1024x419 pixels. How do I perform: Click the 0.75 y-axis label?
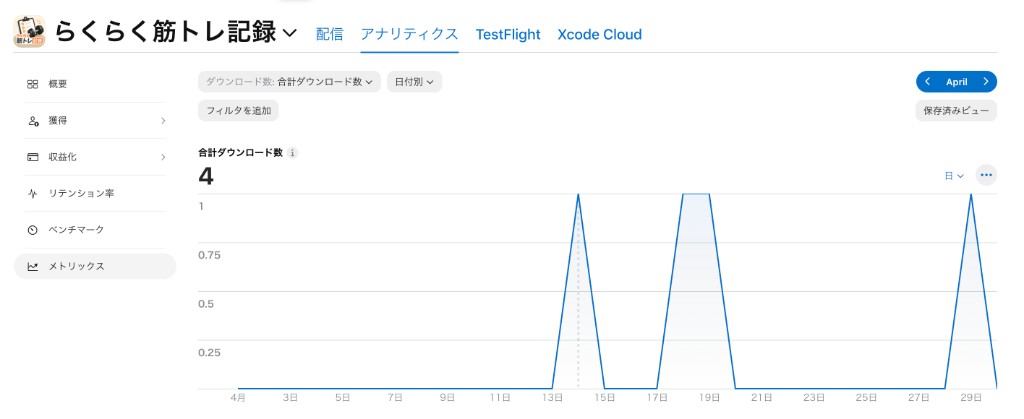click(209, 255)
